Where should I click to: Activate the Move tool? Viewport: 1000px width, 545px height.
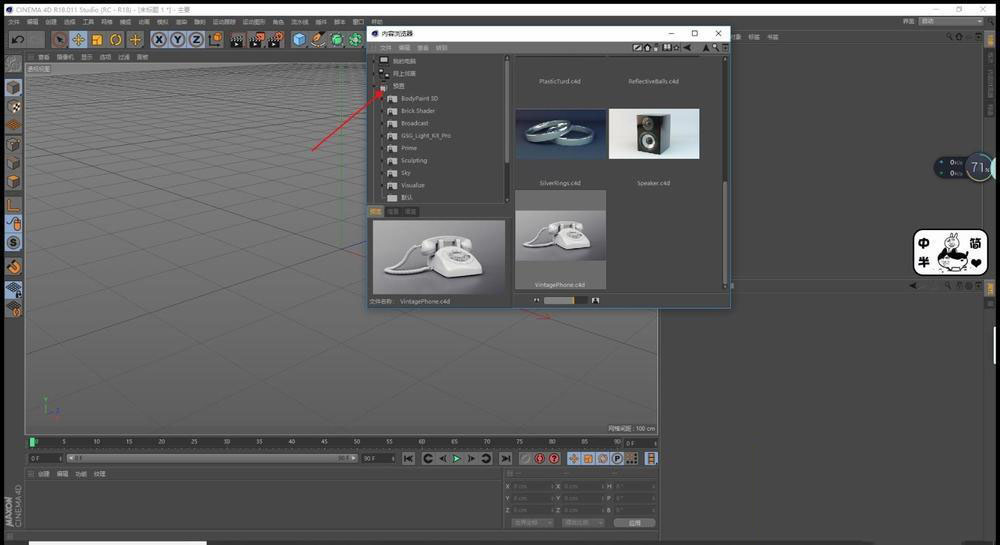pos(78,40)
